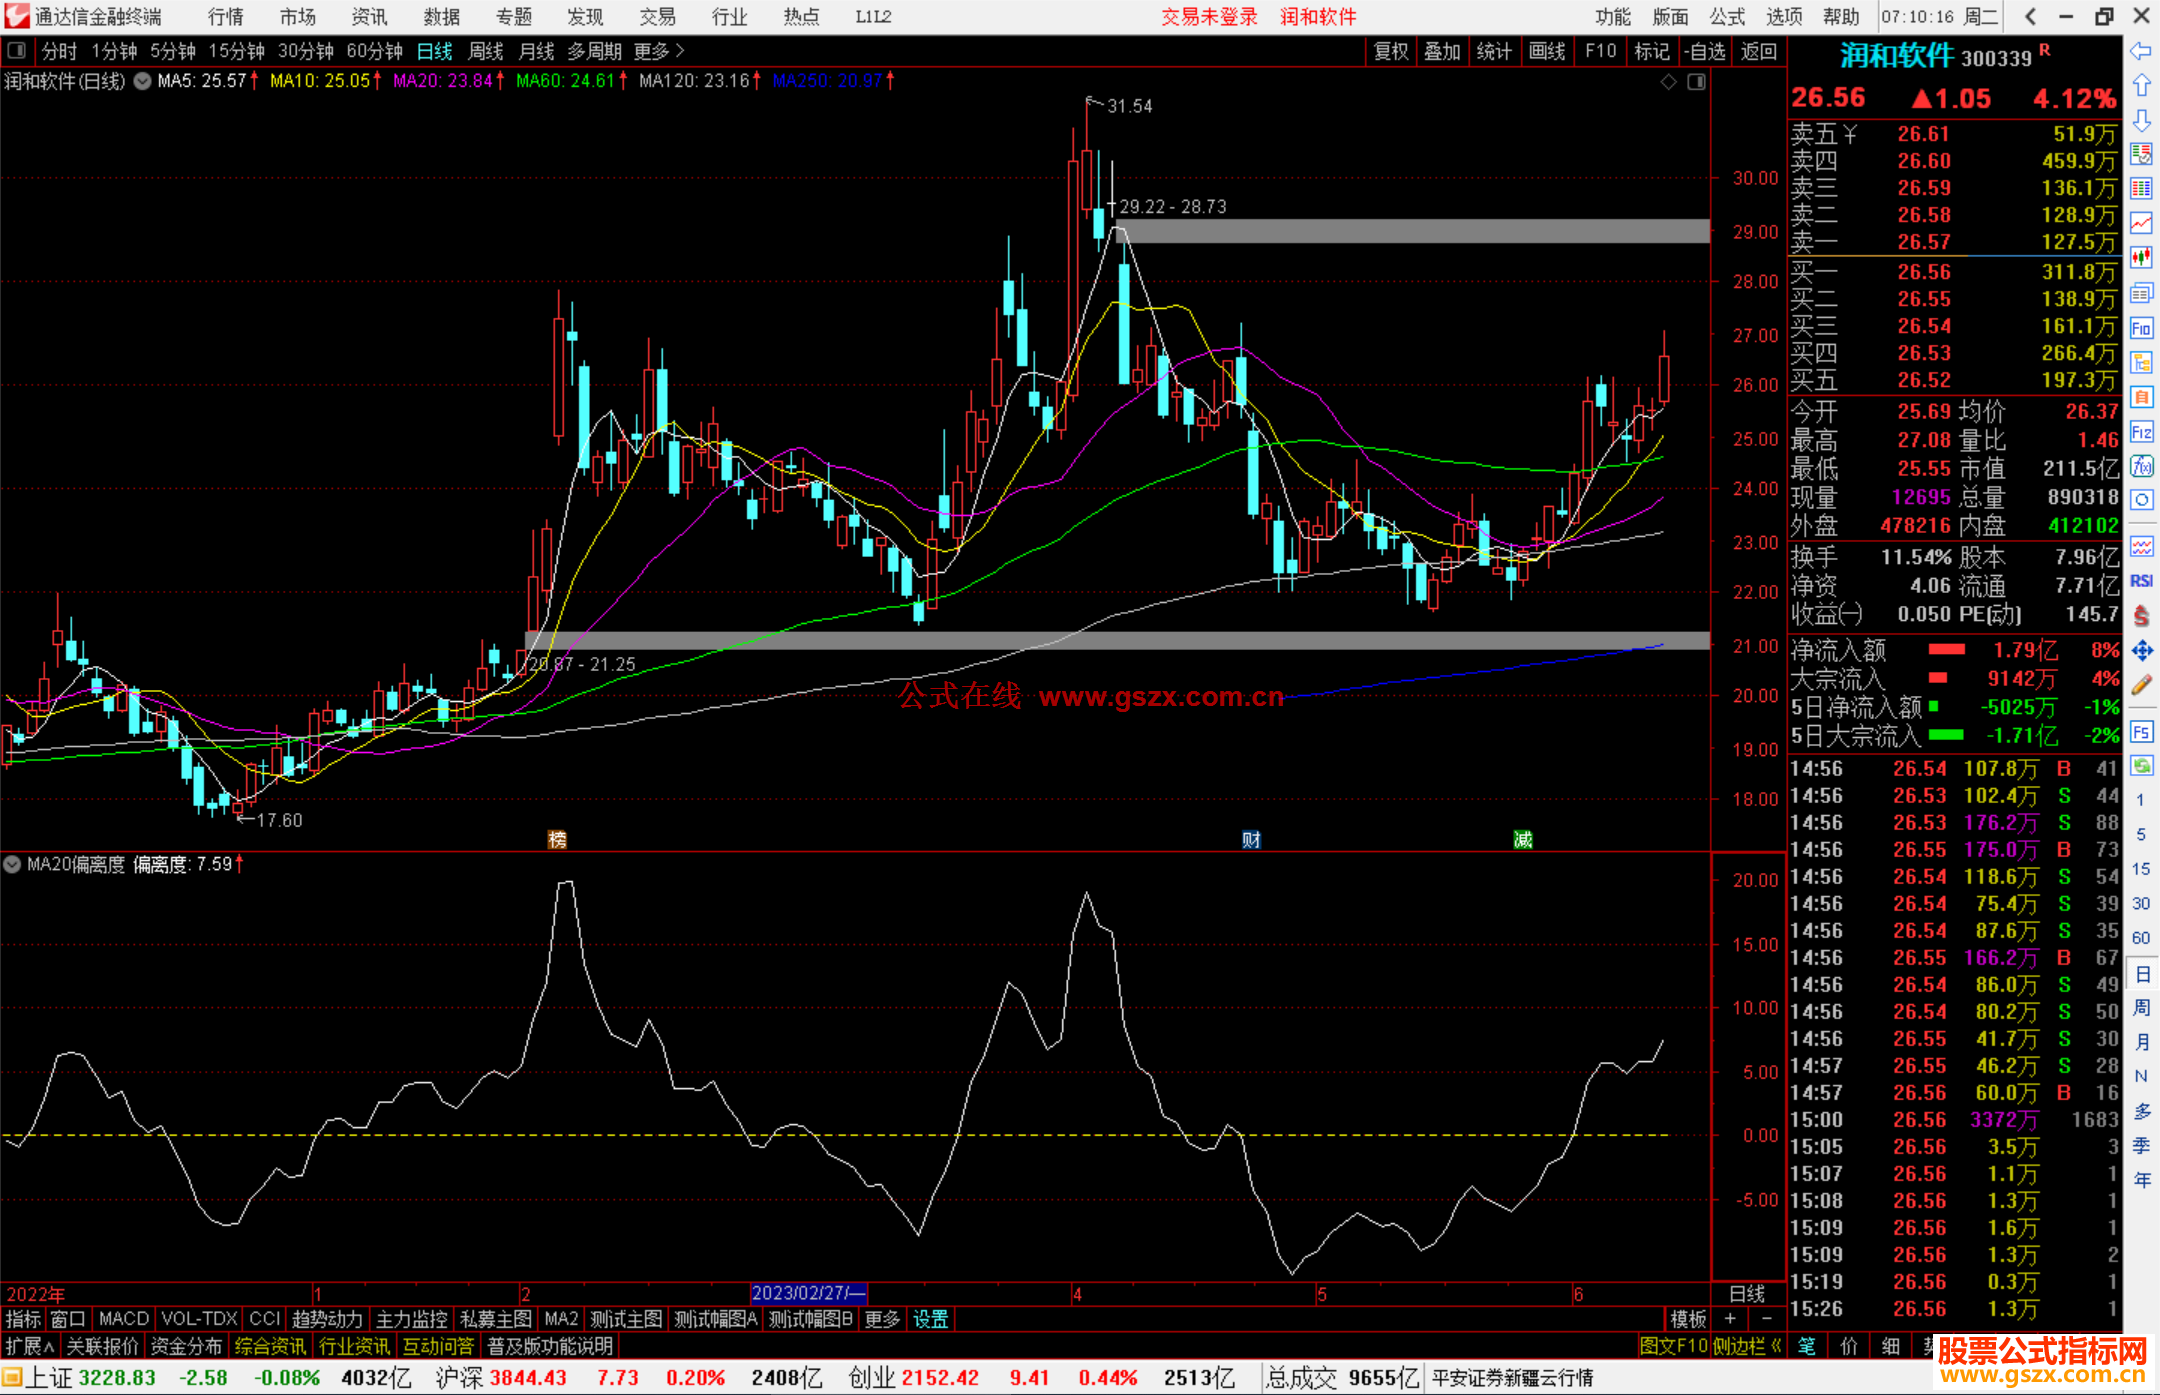The height and width of the screenshot is (1395, 2160).
Task: Toggle the panel layout icon before 分时
Action: tap(16, 51)
